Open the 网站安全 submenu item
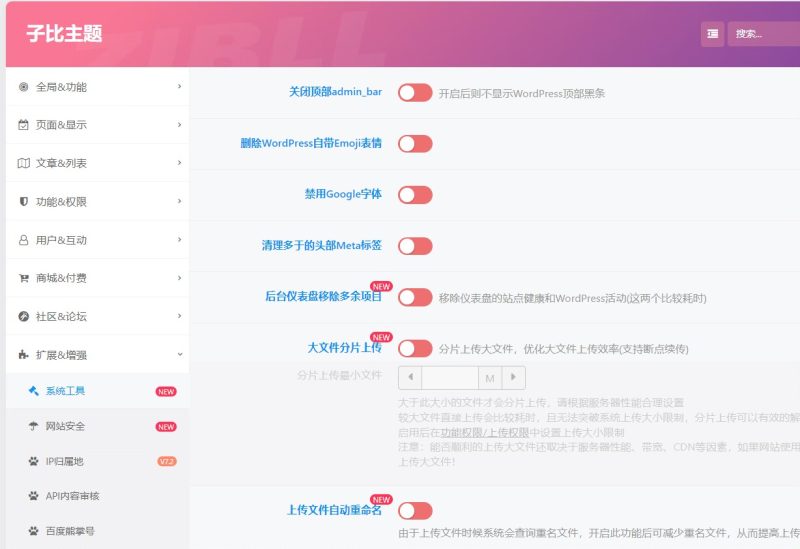 [x=97, y=426]
